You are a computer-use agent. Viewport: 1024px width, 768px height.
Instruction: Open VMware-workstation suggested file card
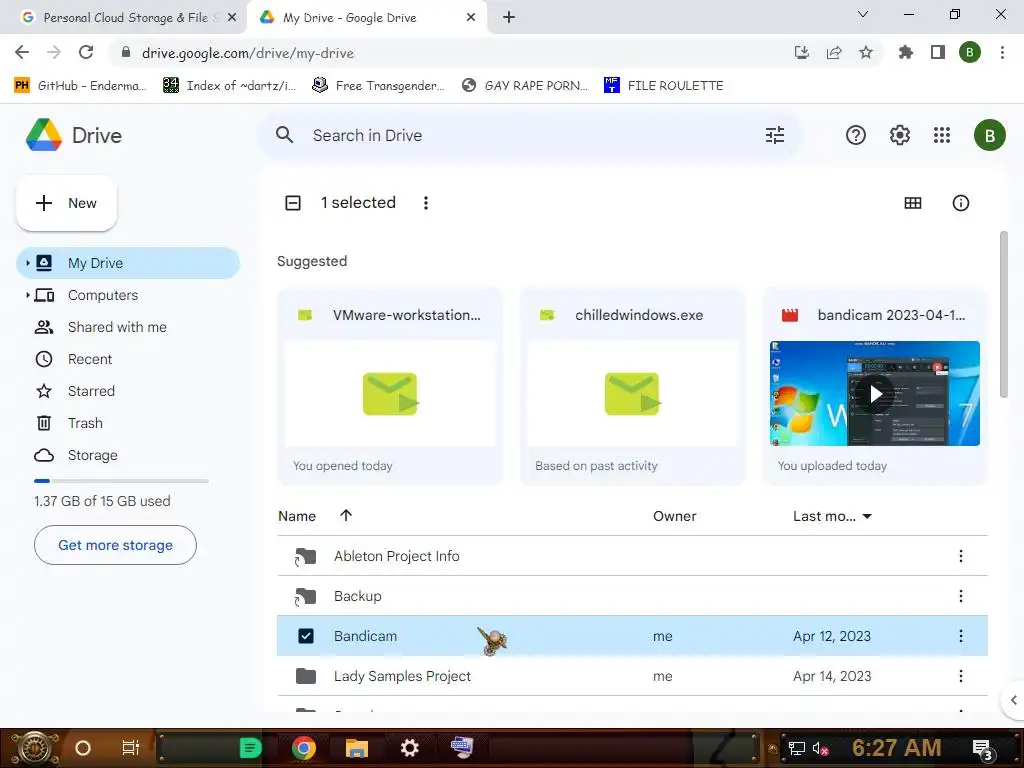(x=390, y=387)
